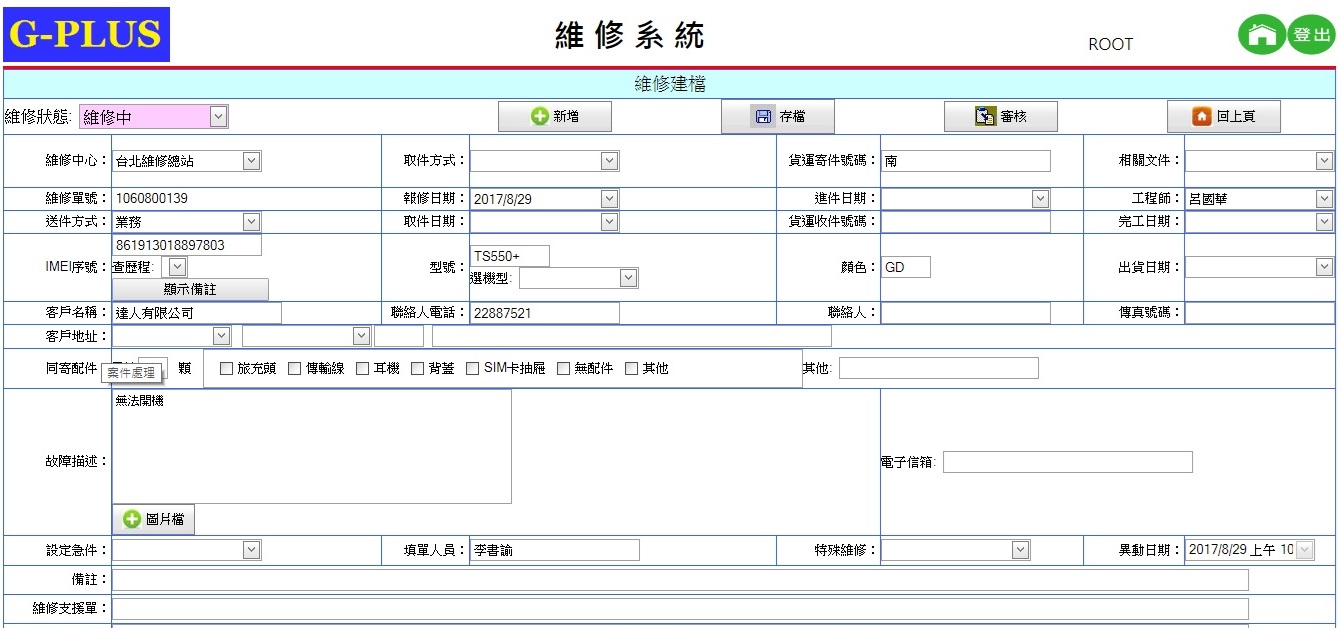The height and width of the screenshot is (628, 1342).
Task: Click the 聯絡人電話 input field
Action: 545,313
